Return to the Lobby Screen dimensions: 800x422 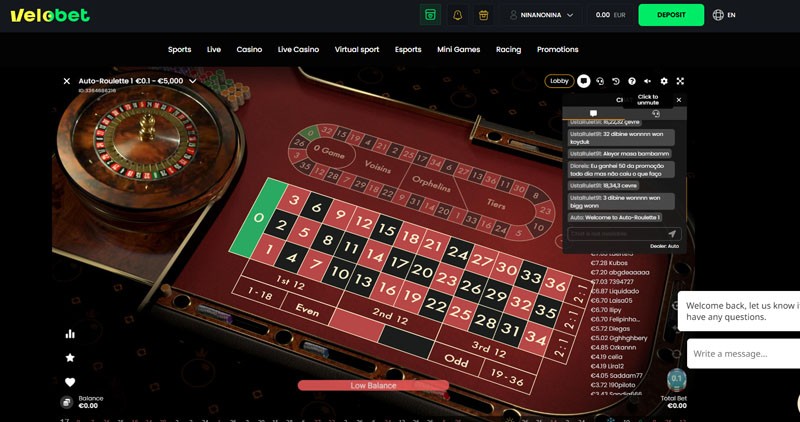coord(559,81)
